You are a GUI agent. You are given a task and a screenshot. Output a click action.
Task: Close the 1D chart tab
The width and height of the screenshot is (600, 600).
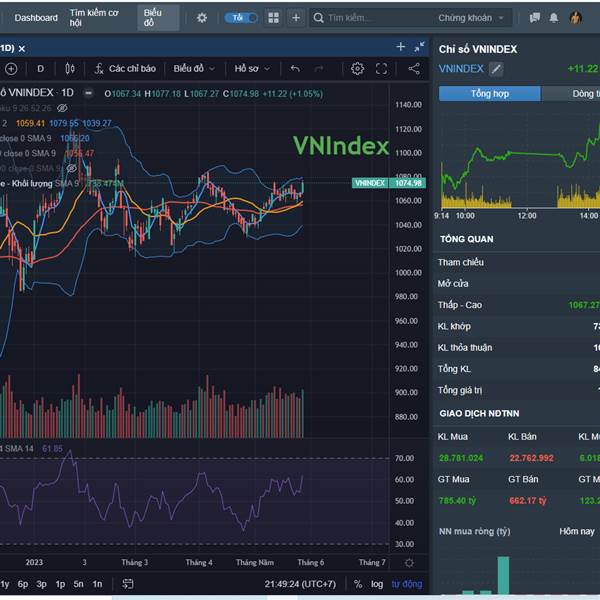click(x=22, y=49)
